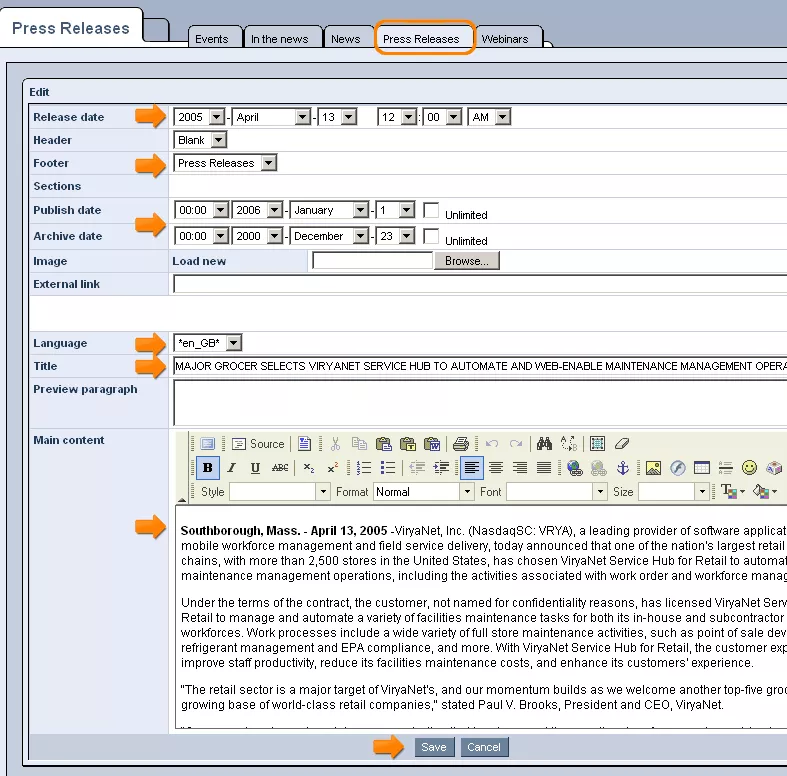Click the Align Left button

472,468
